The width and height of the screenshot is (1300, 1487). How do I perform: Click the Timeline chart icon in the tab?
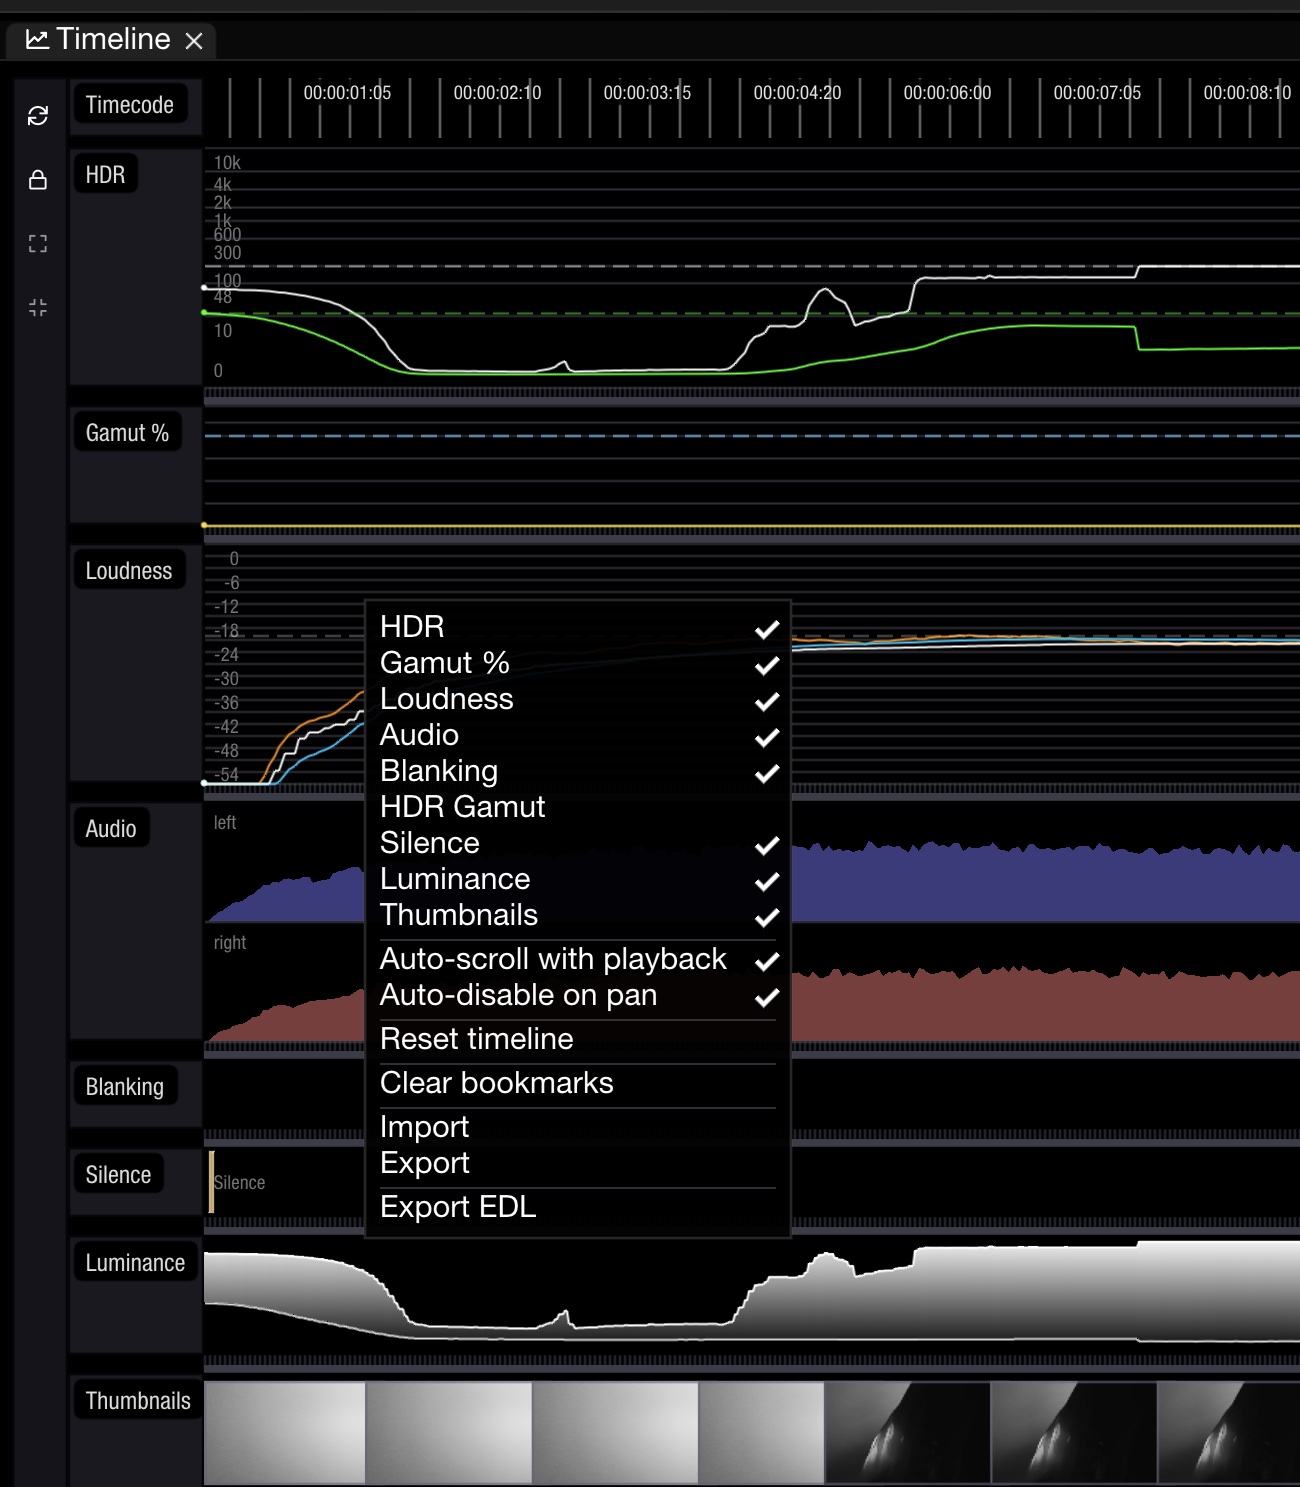click(x=37, y=39)
